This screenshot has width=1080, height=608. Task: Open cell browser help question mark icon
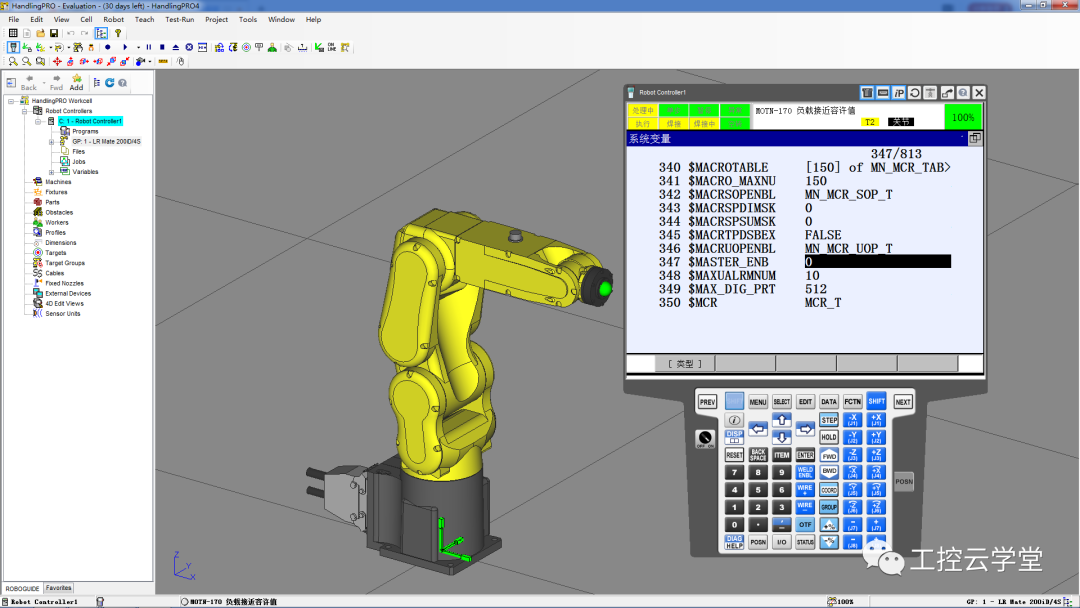point(123,83)
